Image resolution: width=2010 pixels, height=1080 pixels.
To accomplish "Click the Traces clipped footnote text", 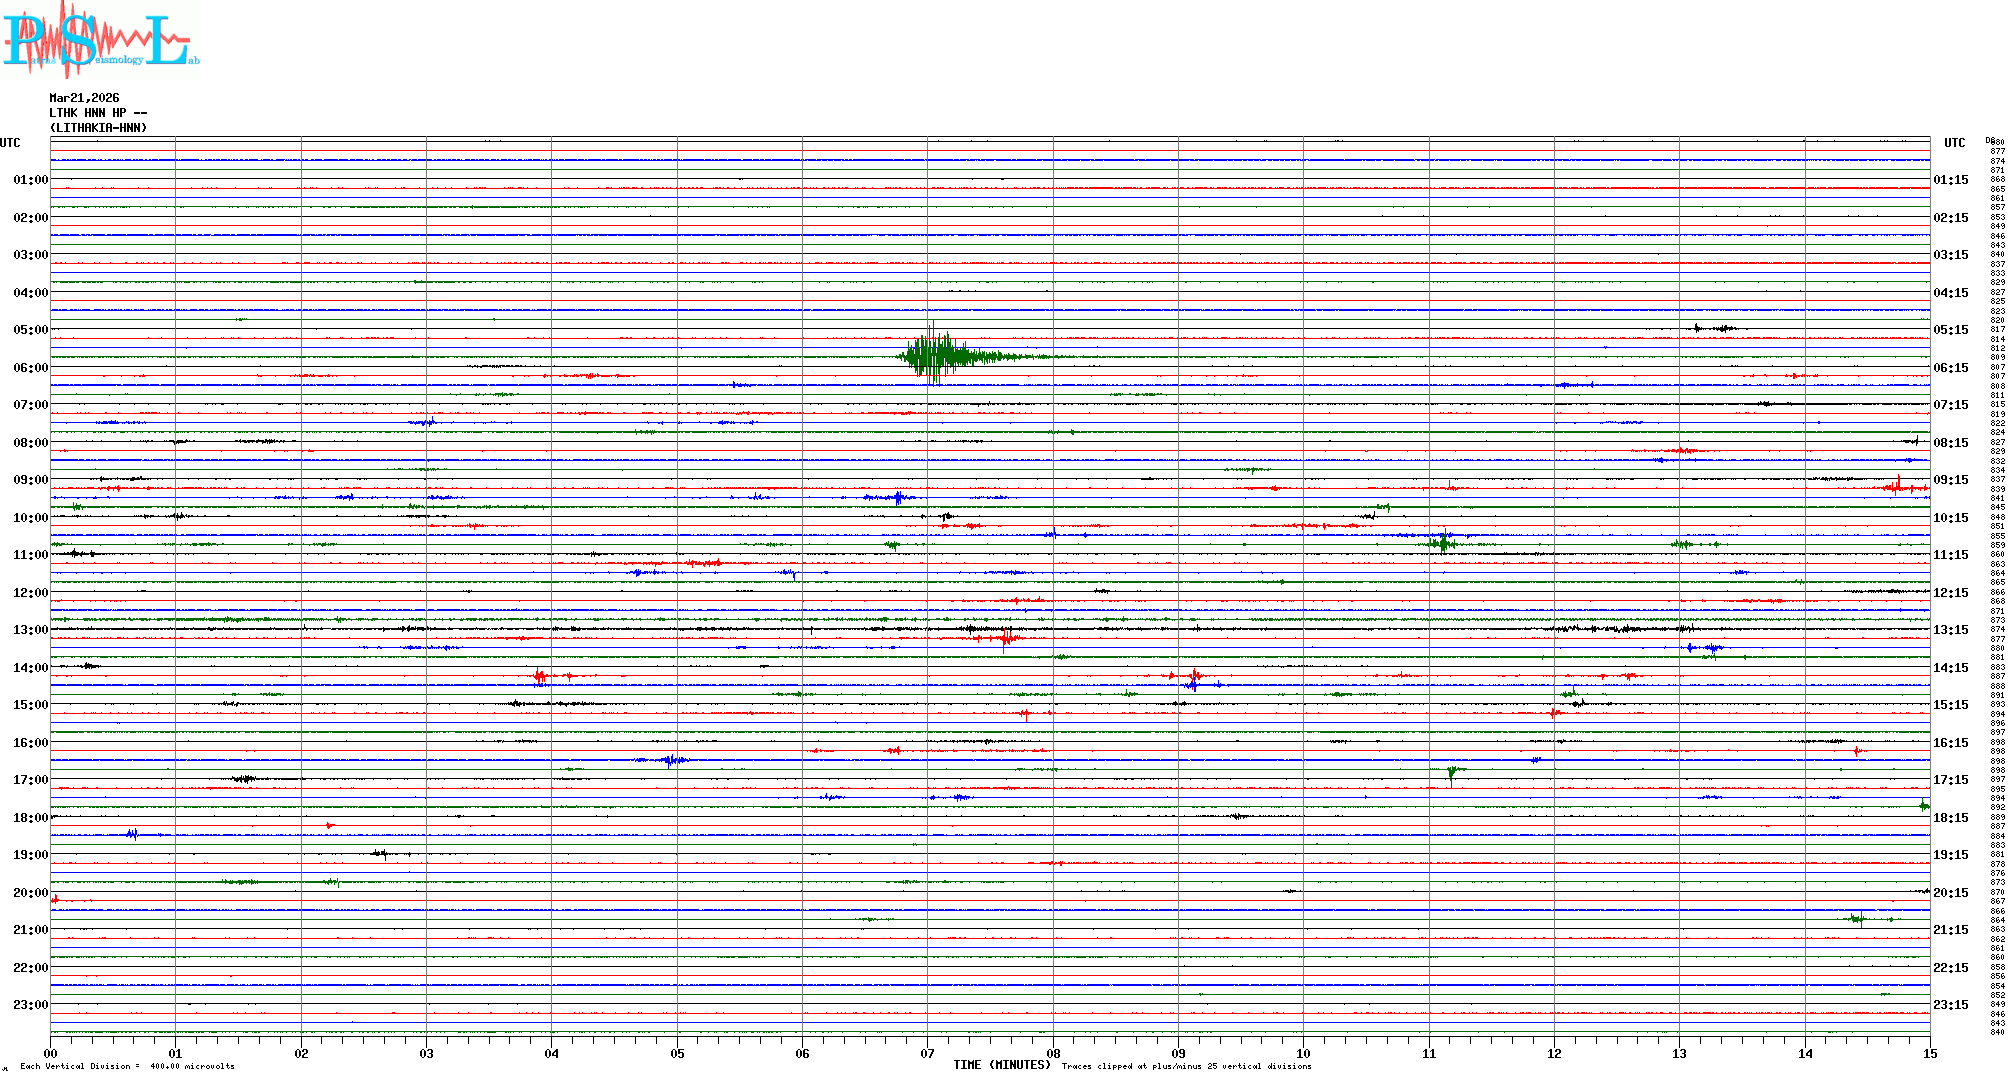I will (1186, 1067).
